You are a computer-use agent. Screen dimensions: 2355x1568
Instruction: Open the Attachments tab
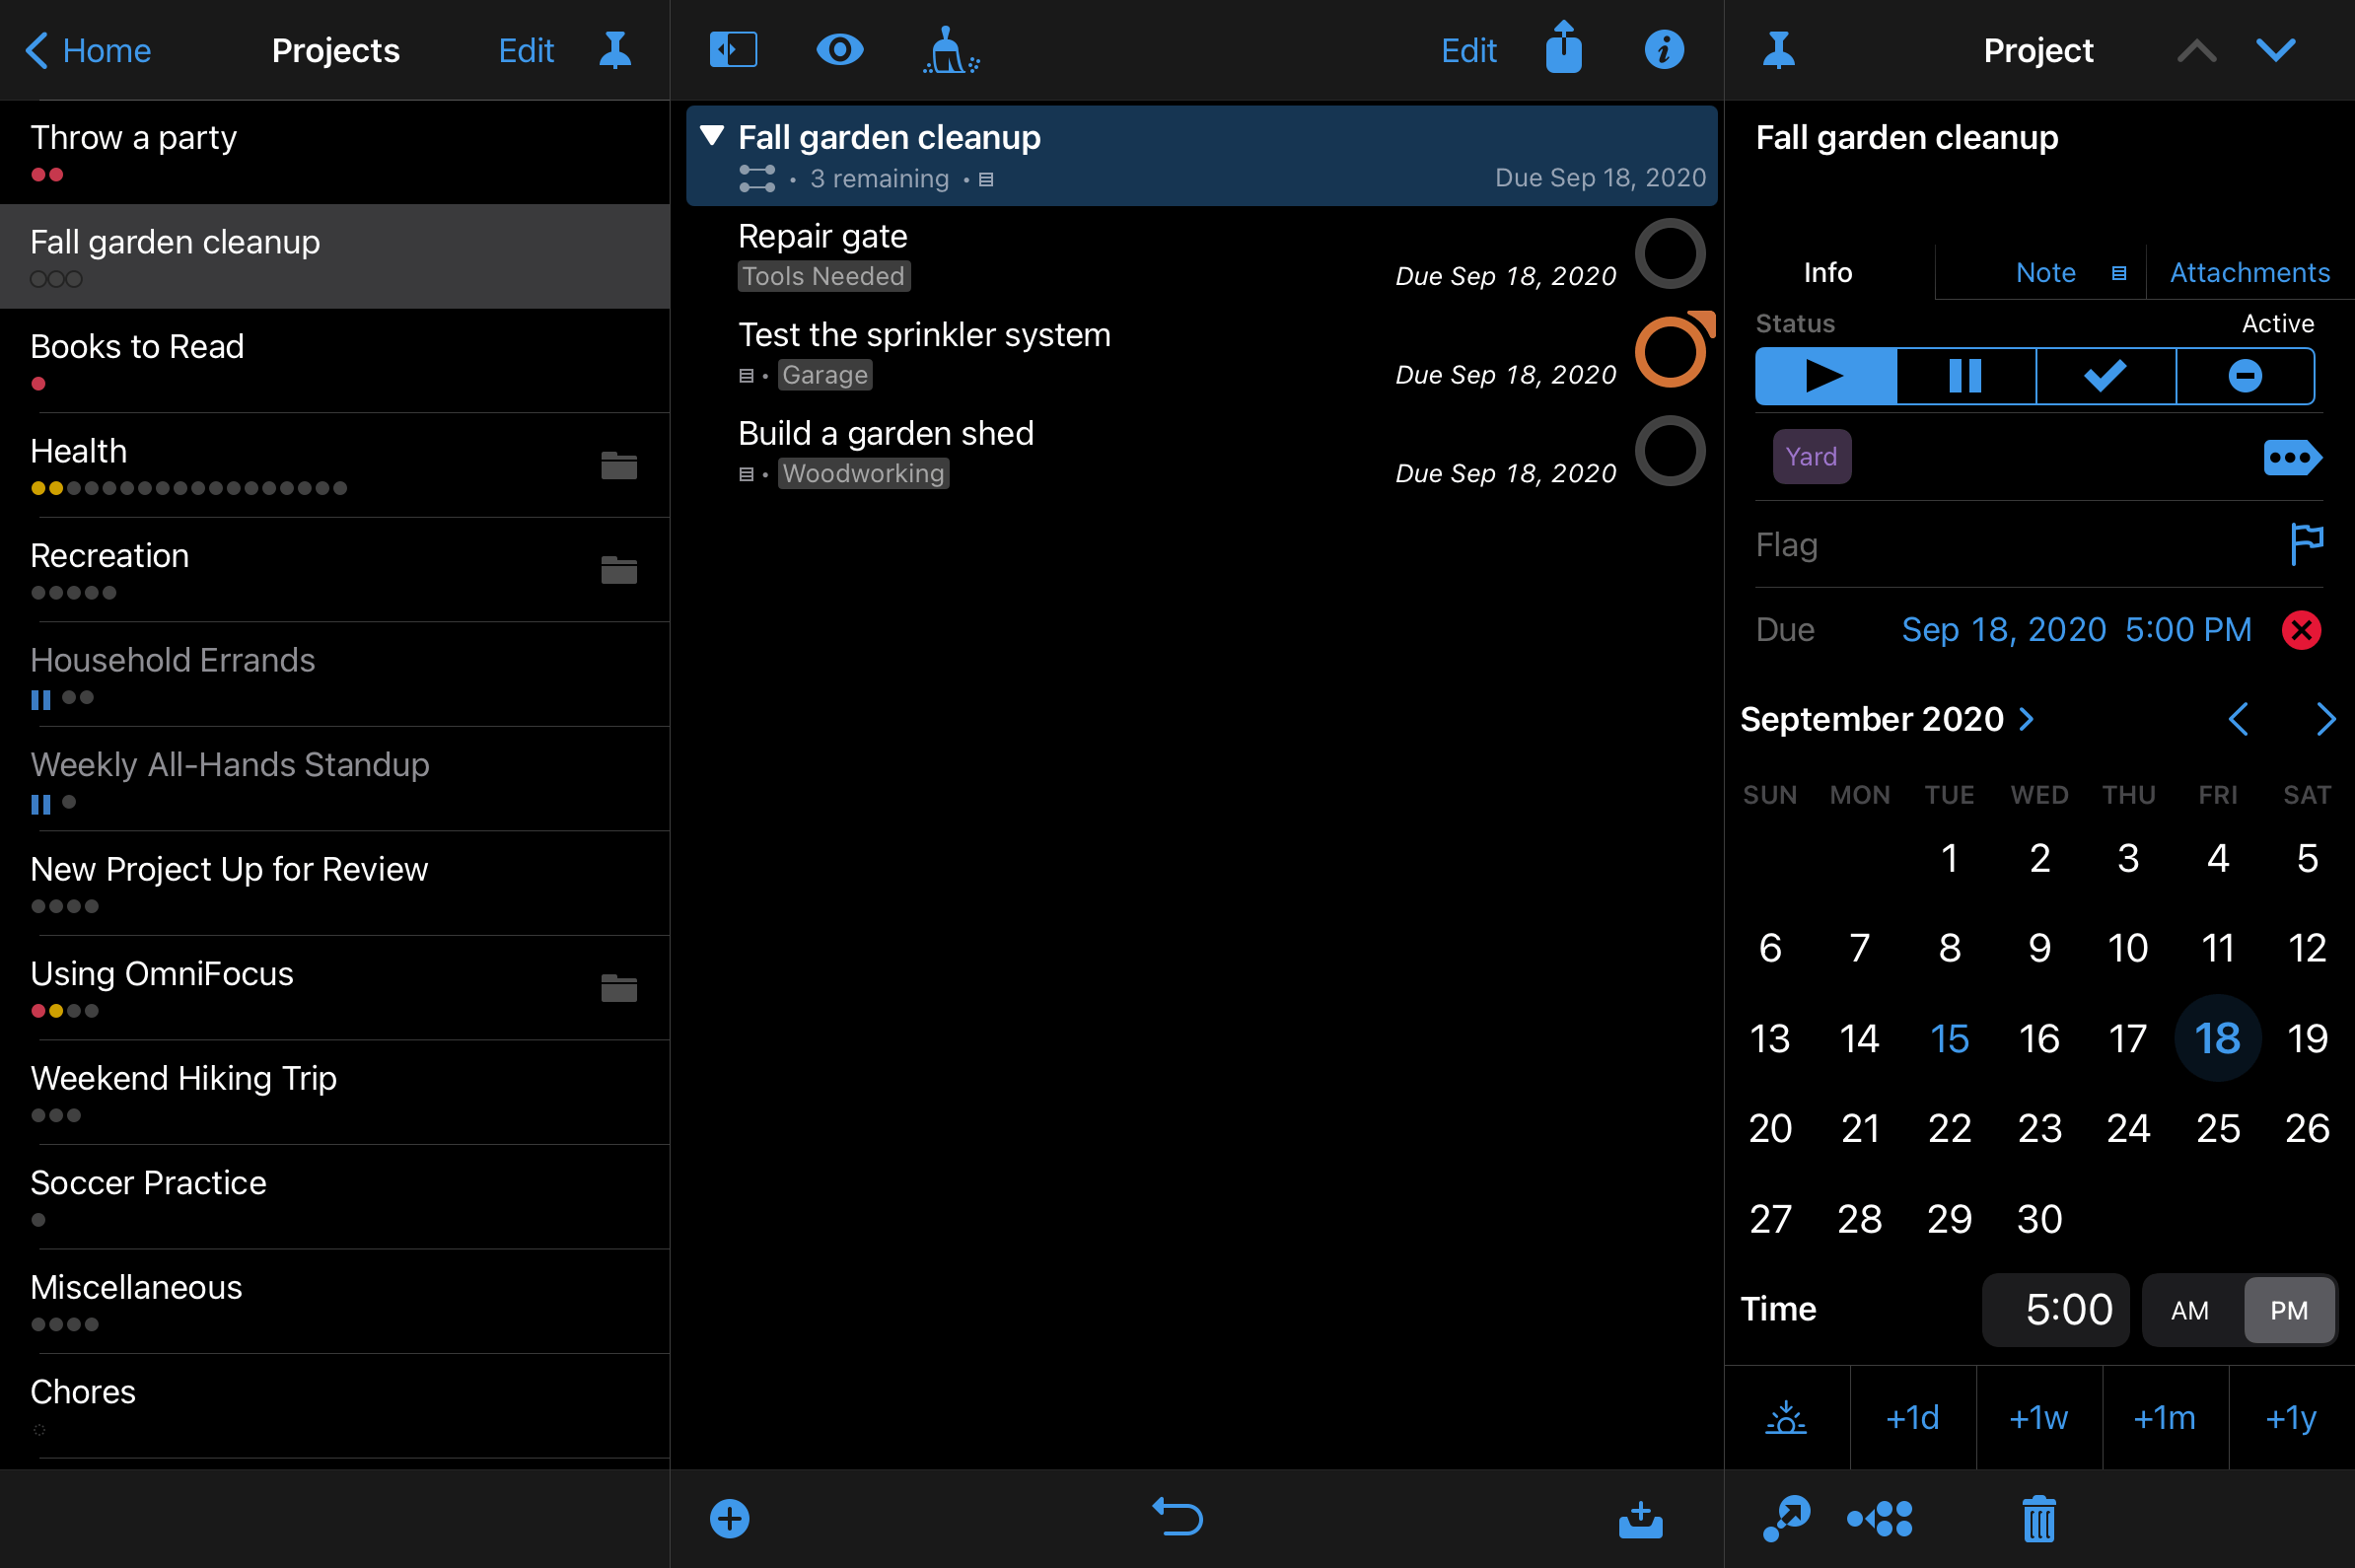pyautogui.click(x=2249, y=273)
